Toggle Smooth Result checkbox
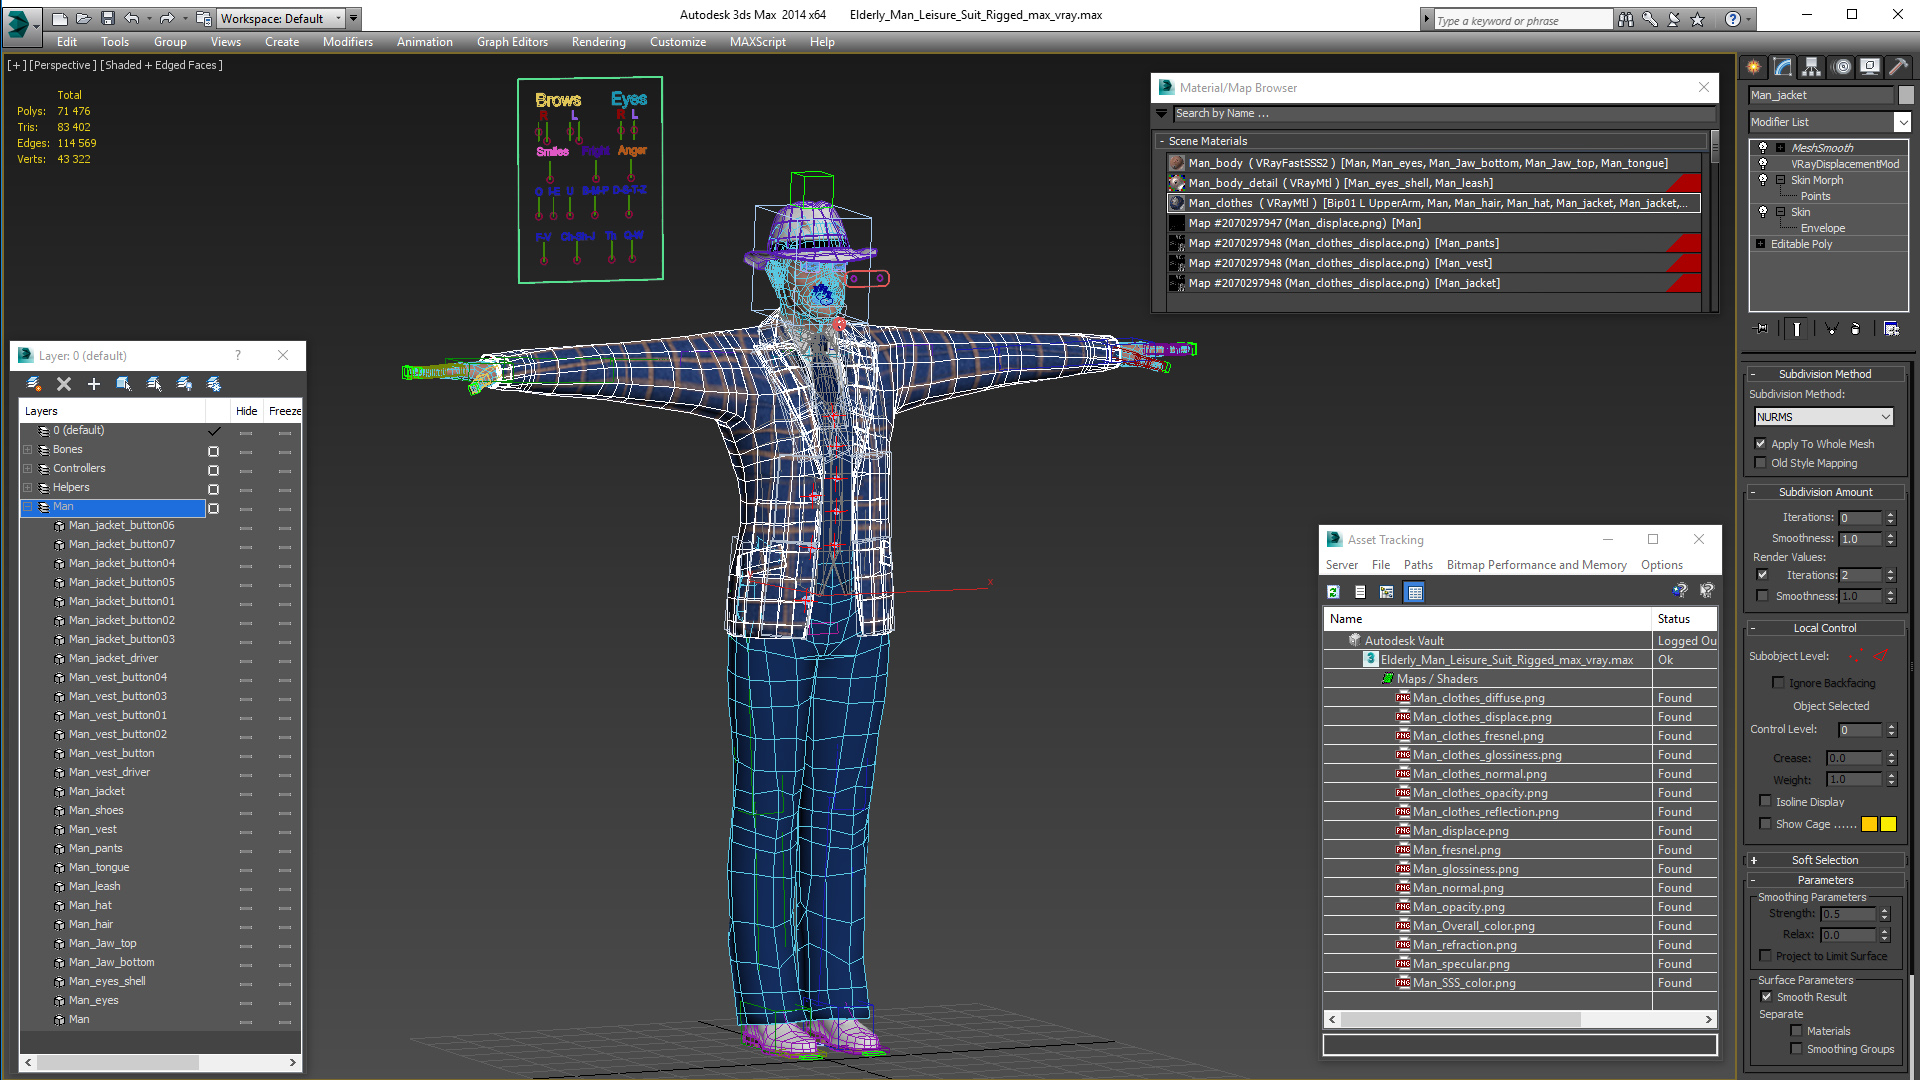1920x1080 pixels. pos(1766,997)
